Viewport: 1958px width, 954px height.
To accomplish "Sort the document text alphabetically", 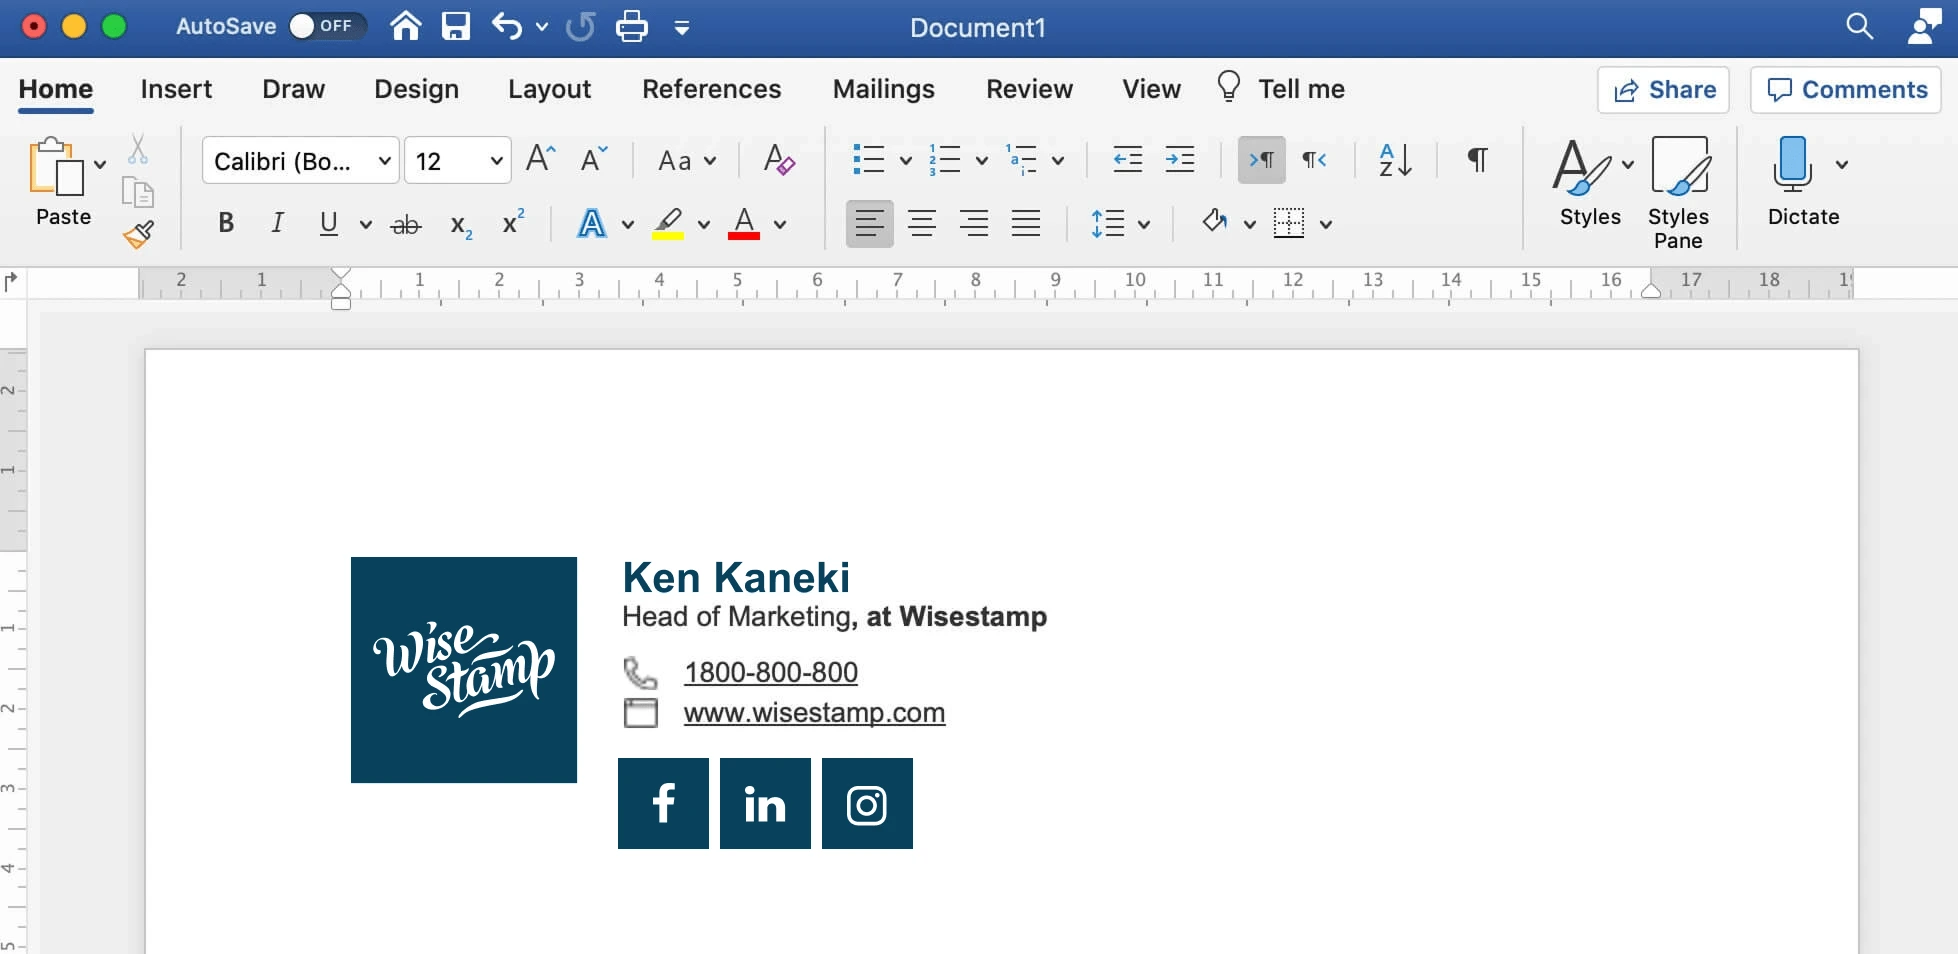I will coord(1393,160).
